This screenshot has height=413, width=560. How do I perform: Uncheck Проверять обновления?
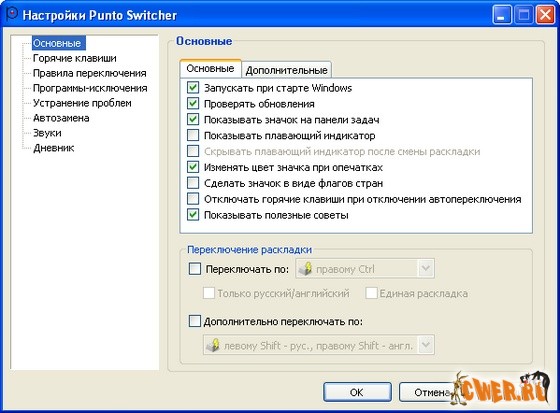pyautogui.click(x=193, y=104)
